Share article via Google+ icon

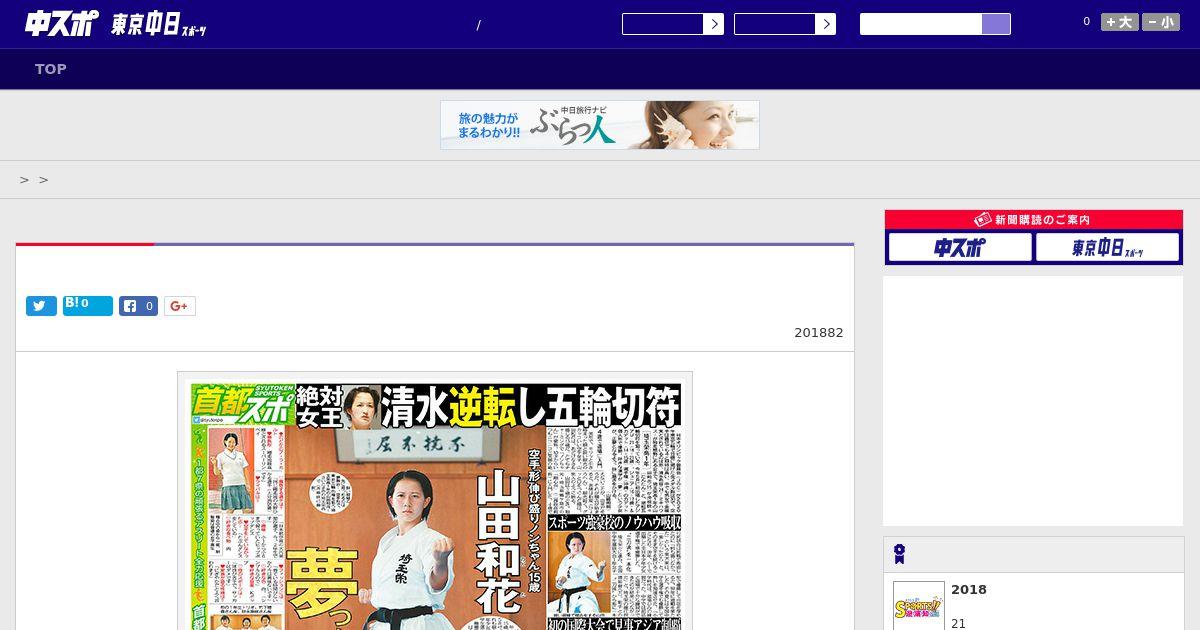(180, 306)
